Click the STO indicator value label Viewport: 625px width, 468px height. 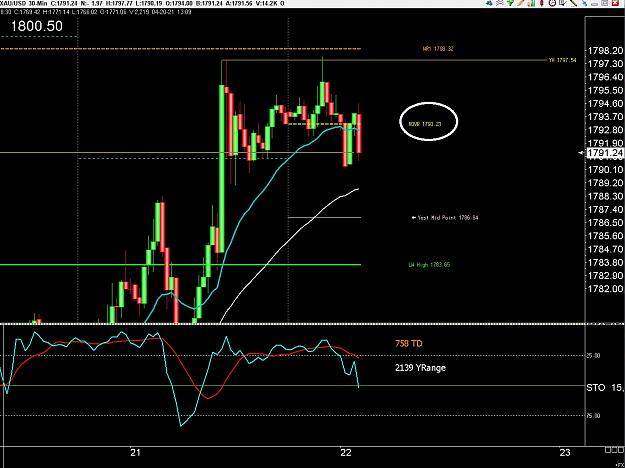click(605, 387)
